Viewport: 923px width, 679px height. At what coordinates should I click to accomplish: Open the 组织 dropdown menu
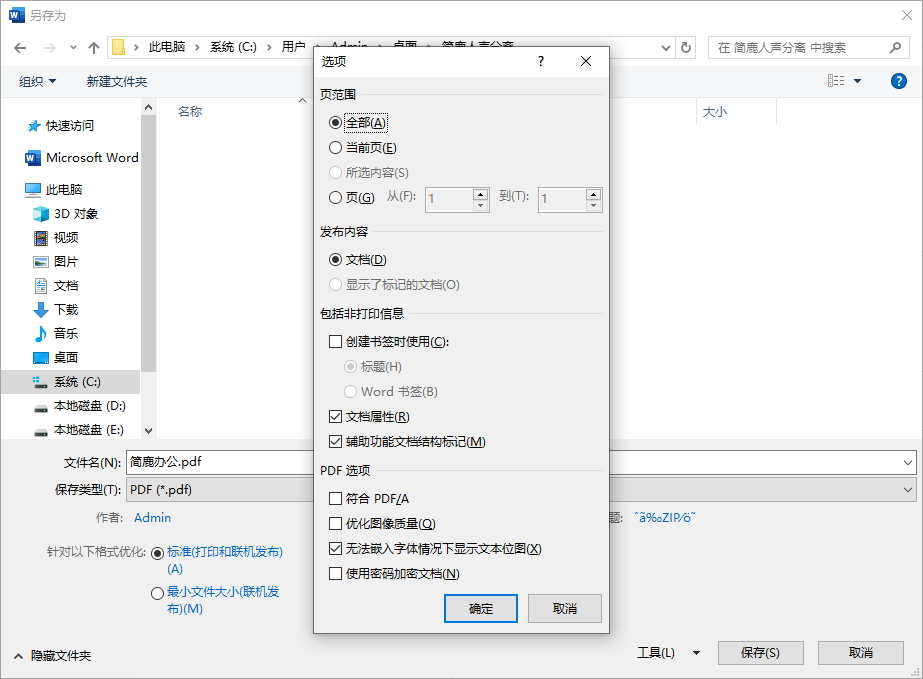[34, 81]
